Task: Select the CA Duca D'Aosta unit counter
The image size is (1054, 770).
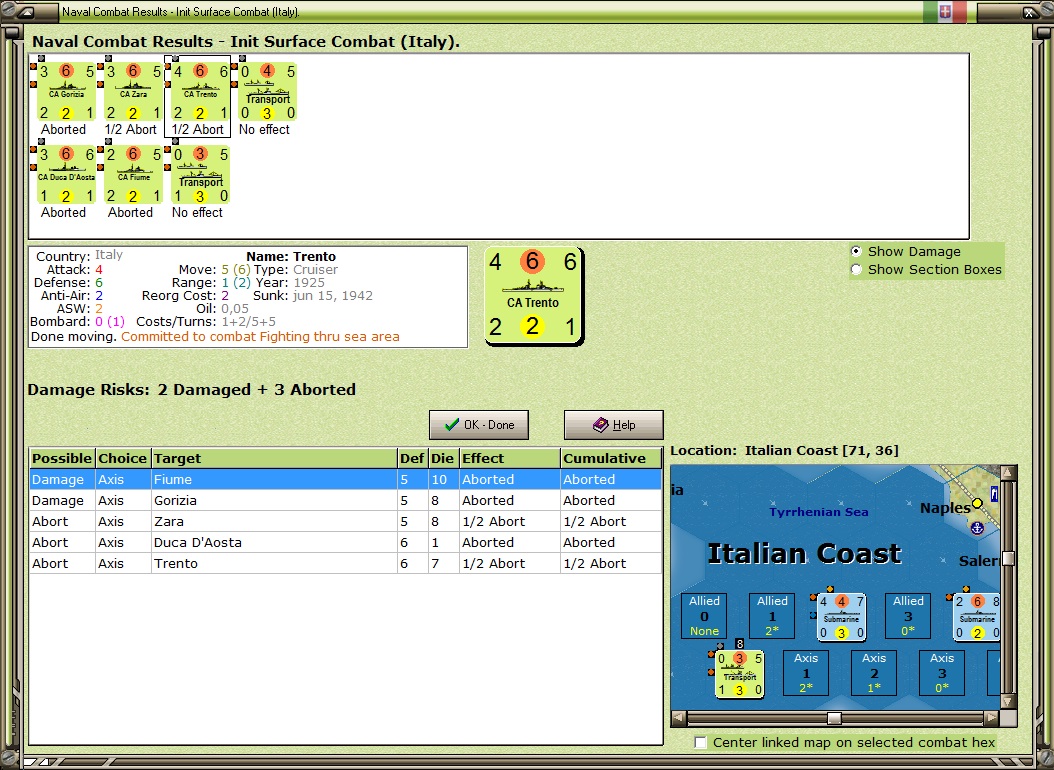Action: pos(66,175)
